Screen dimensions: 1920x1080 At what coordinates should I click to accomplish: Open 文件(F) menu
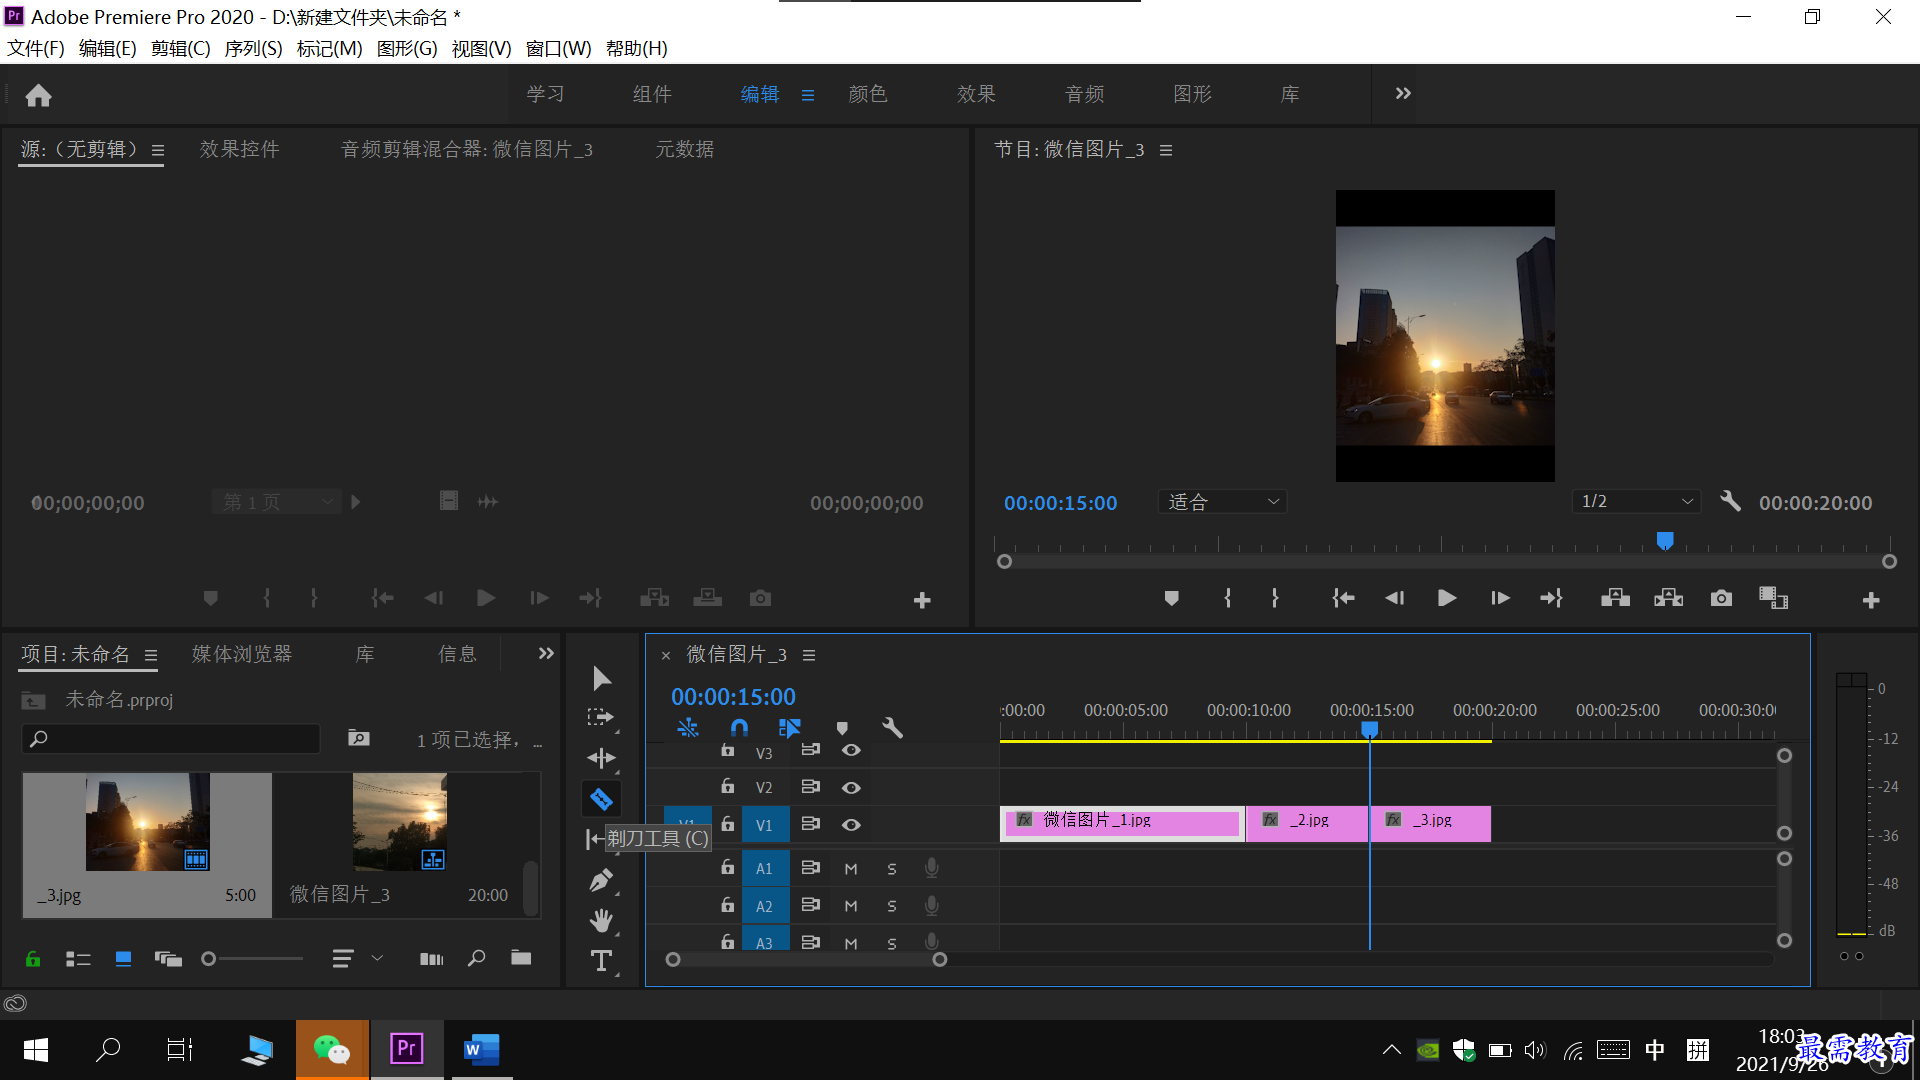click(36, 48)
